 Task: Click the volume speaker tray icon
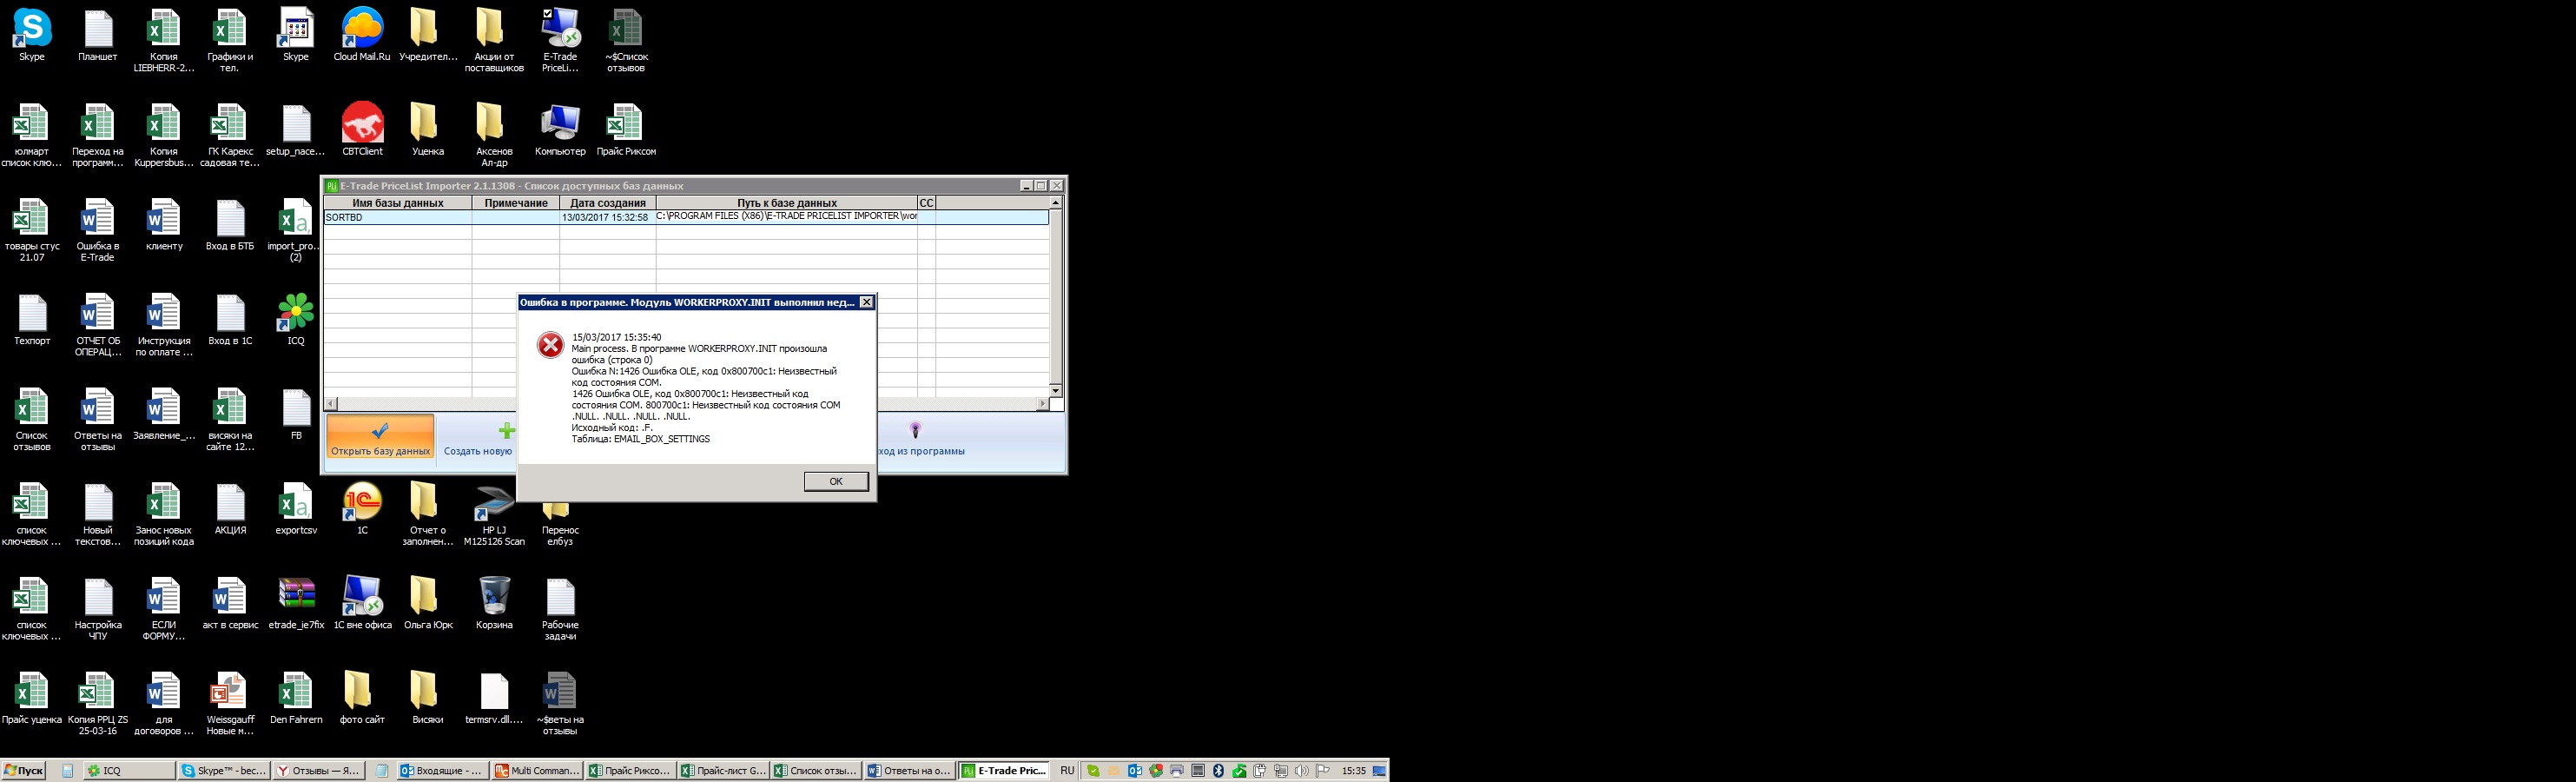[x=1301, y=771]
